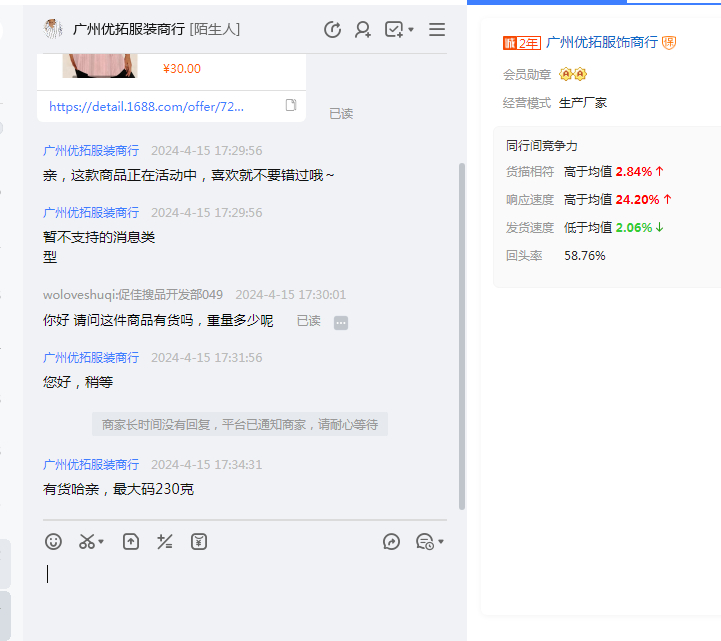Expand dropdown arrow beside add task icon
Viewport: 721px width, 641px height.
pyautogui.click(x=411, y=30)
